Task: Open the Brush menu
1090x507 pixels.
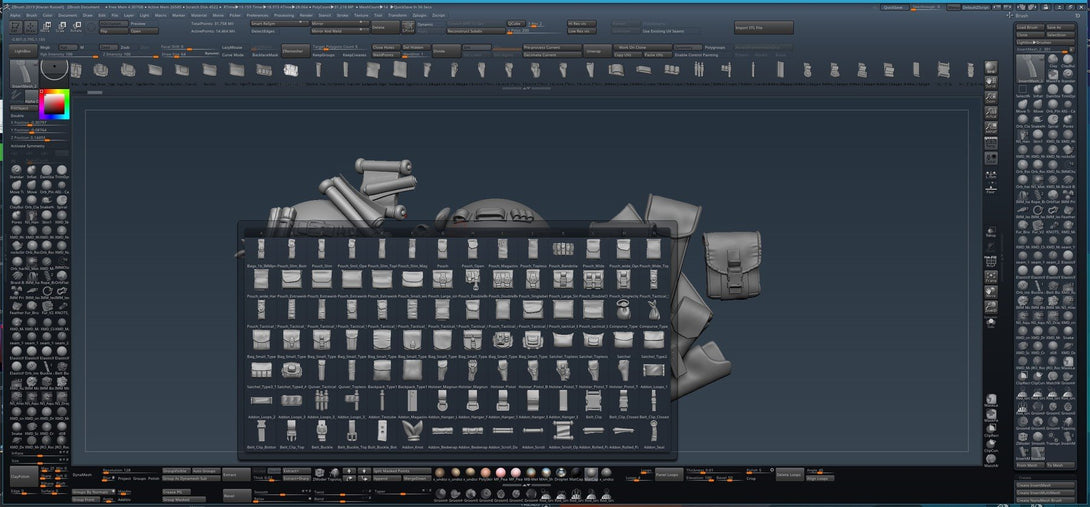Action: (x=31, y=15)
